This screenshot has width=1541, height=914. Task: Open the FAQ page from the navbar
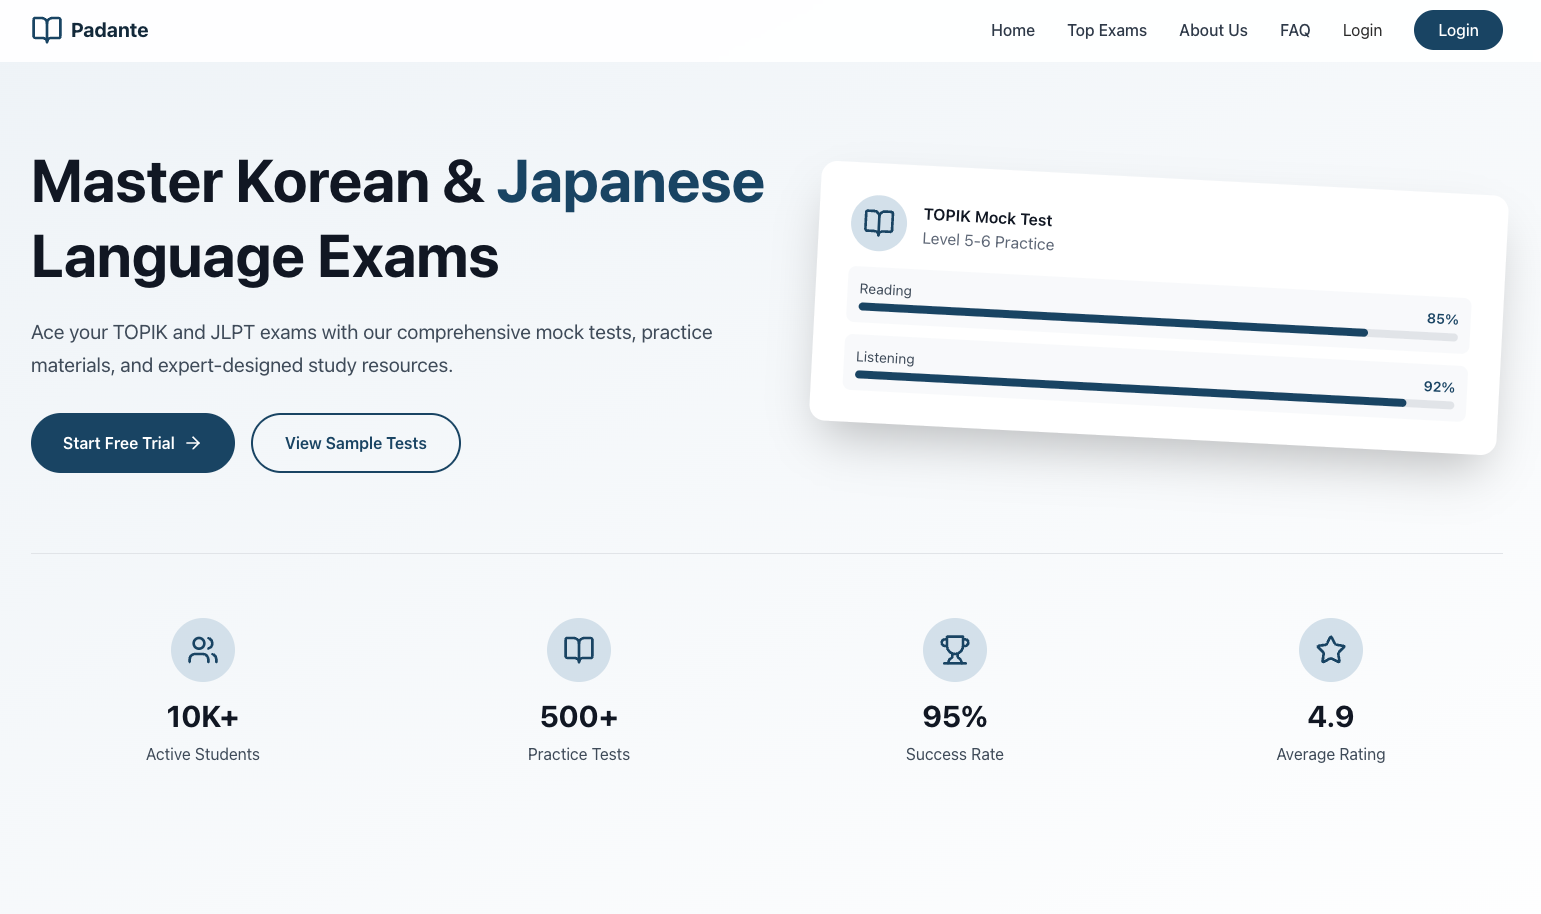coord(1295,30)
